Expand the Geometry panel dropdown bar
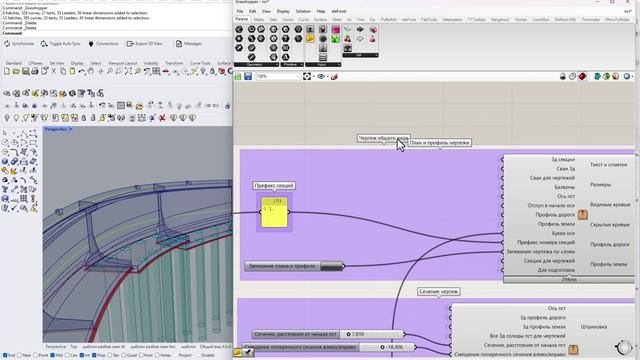The height and width of the screenshot is (360, 640). pyautogui.click(x=256, y=64)
